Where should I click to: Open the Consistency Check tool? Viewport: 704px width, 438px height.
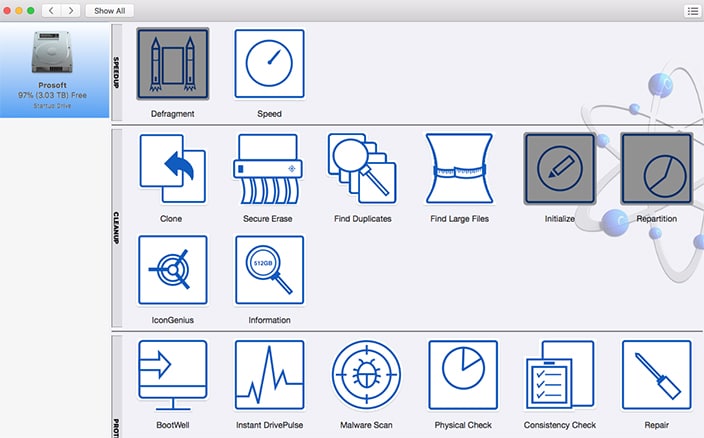pyautogui.click(x=560, y=375)
